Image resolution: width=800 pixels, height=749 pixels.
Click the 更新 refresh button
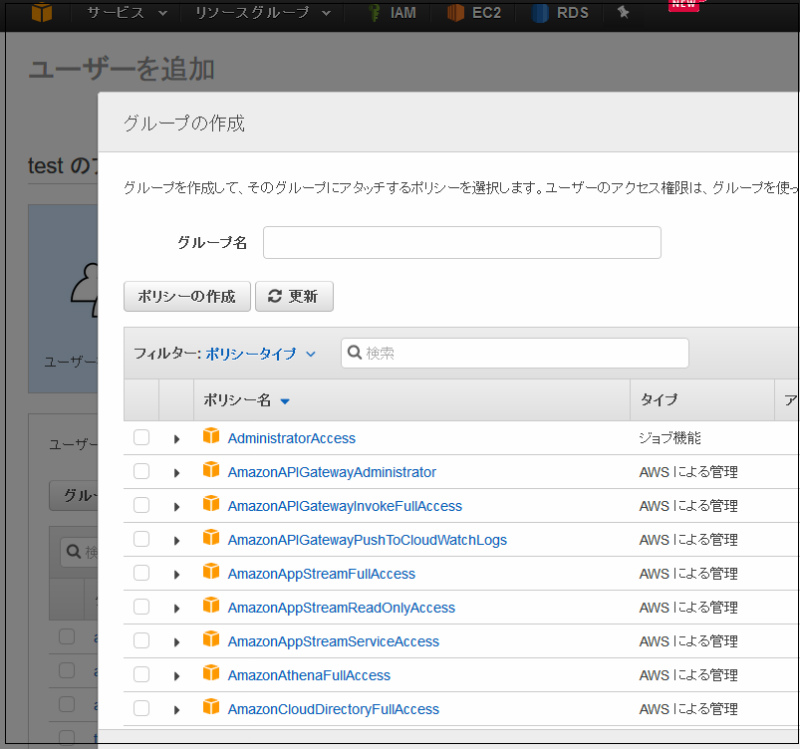pos(294,297)
